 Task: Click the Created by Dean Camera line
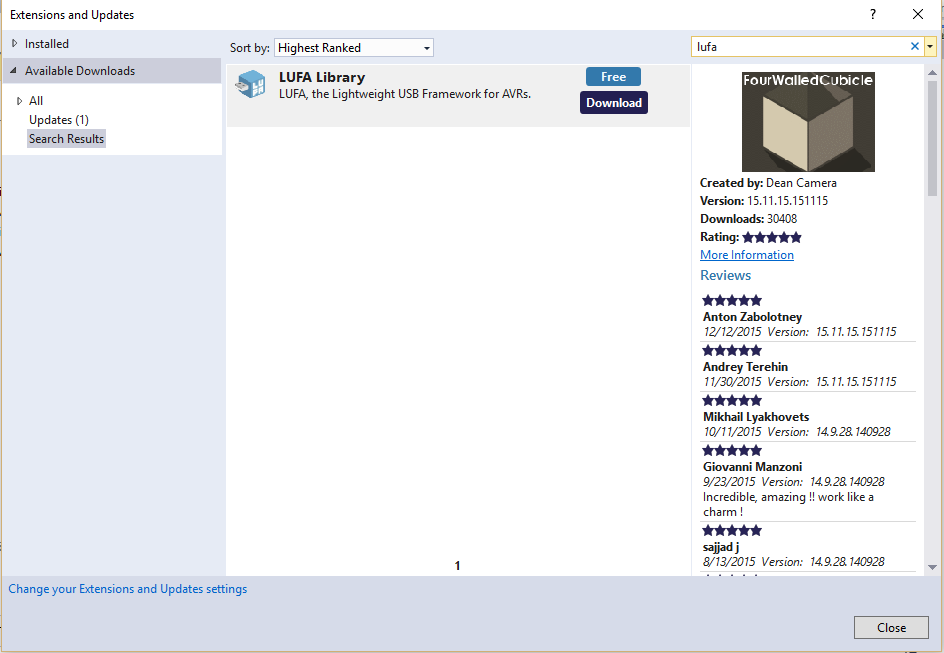point(768,182)
